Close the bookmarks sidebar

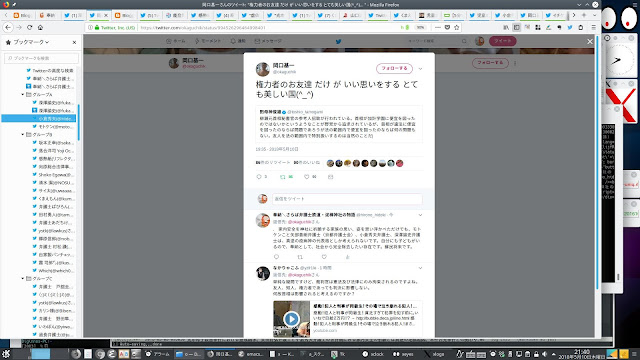(74, 42)
